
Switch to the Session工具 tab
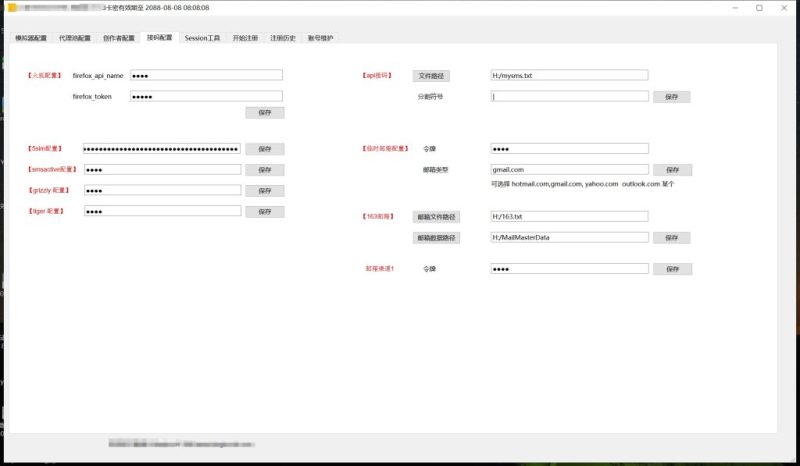(202, 38)
